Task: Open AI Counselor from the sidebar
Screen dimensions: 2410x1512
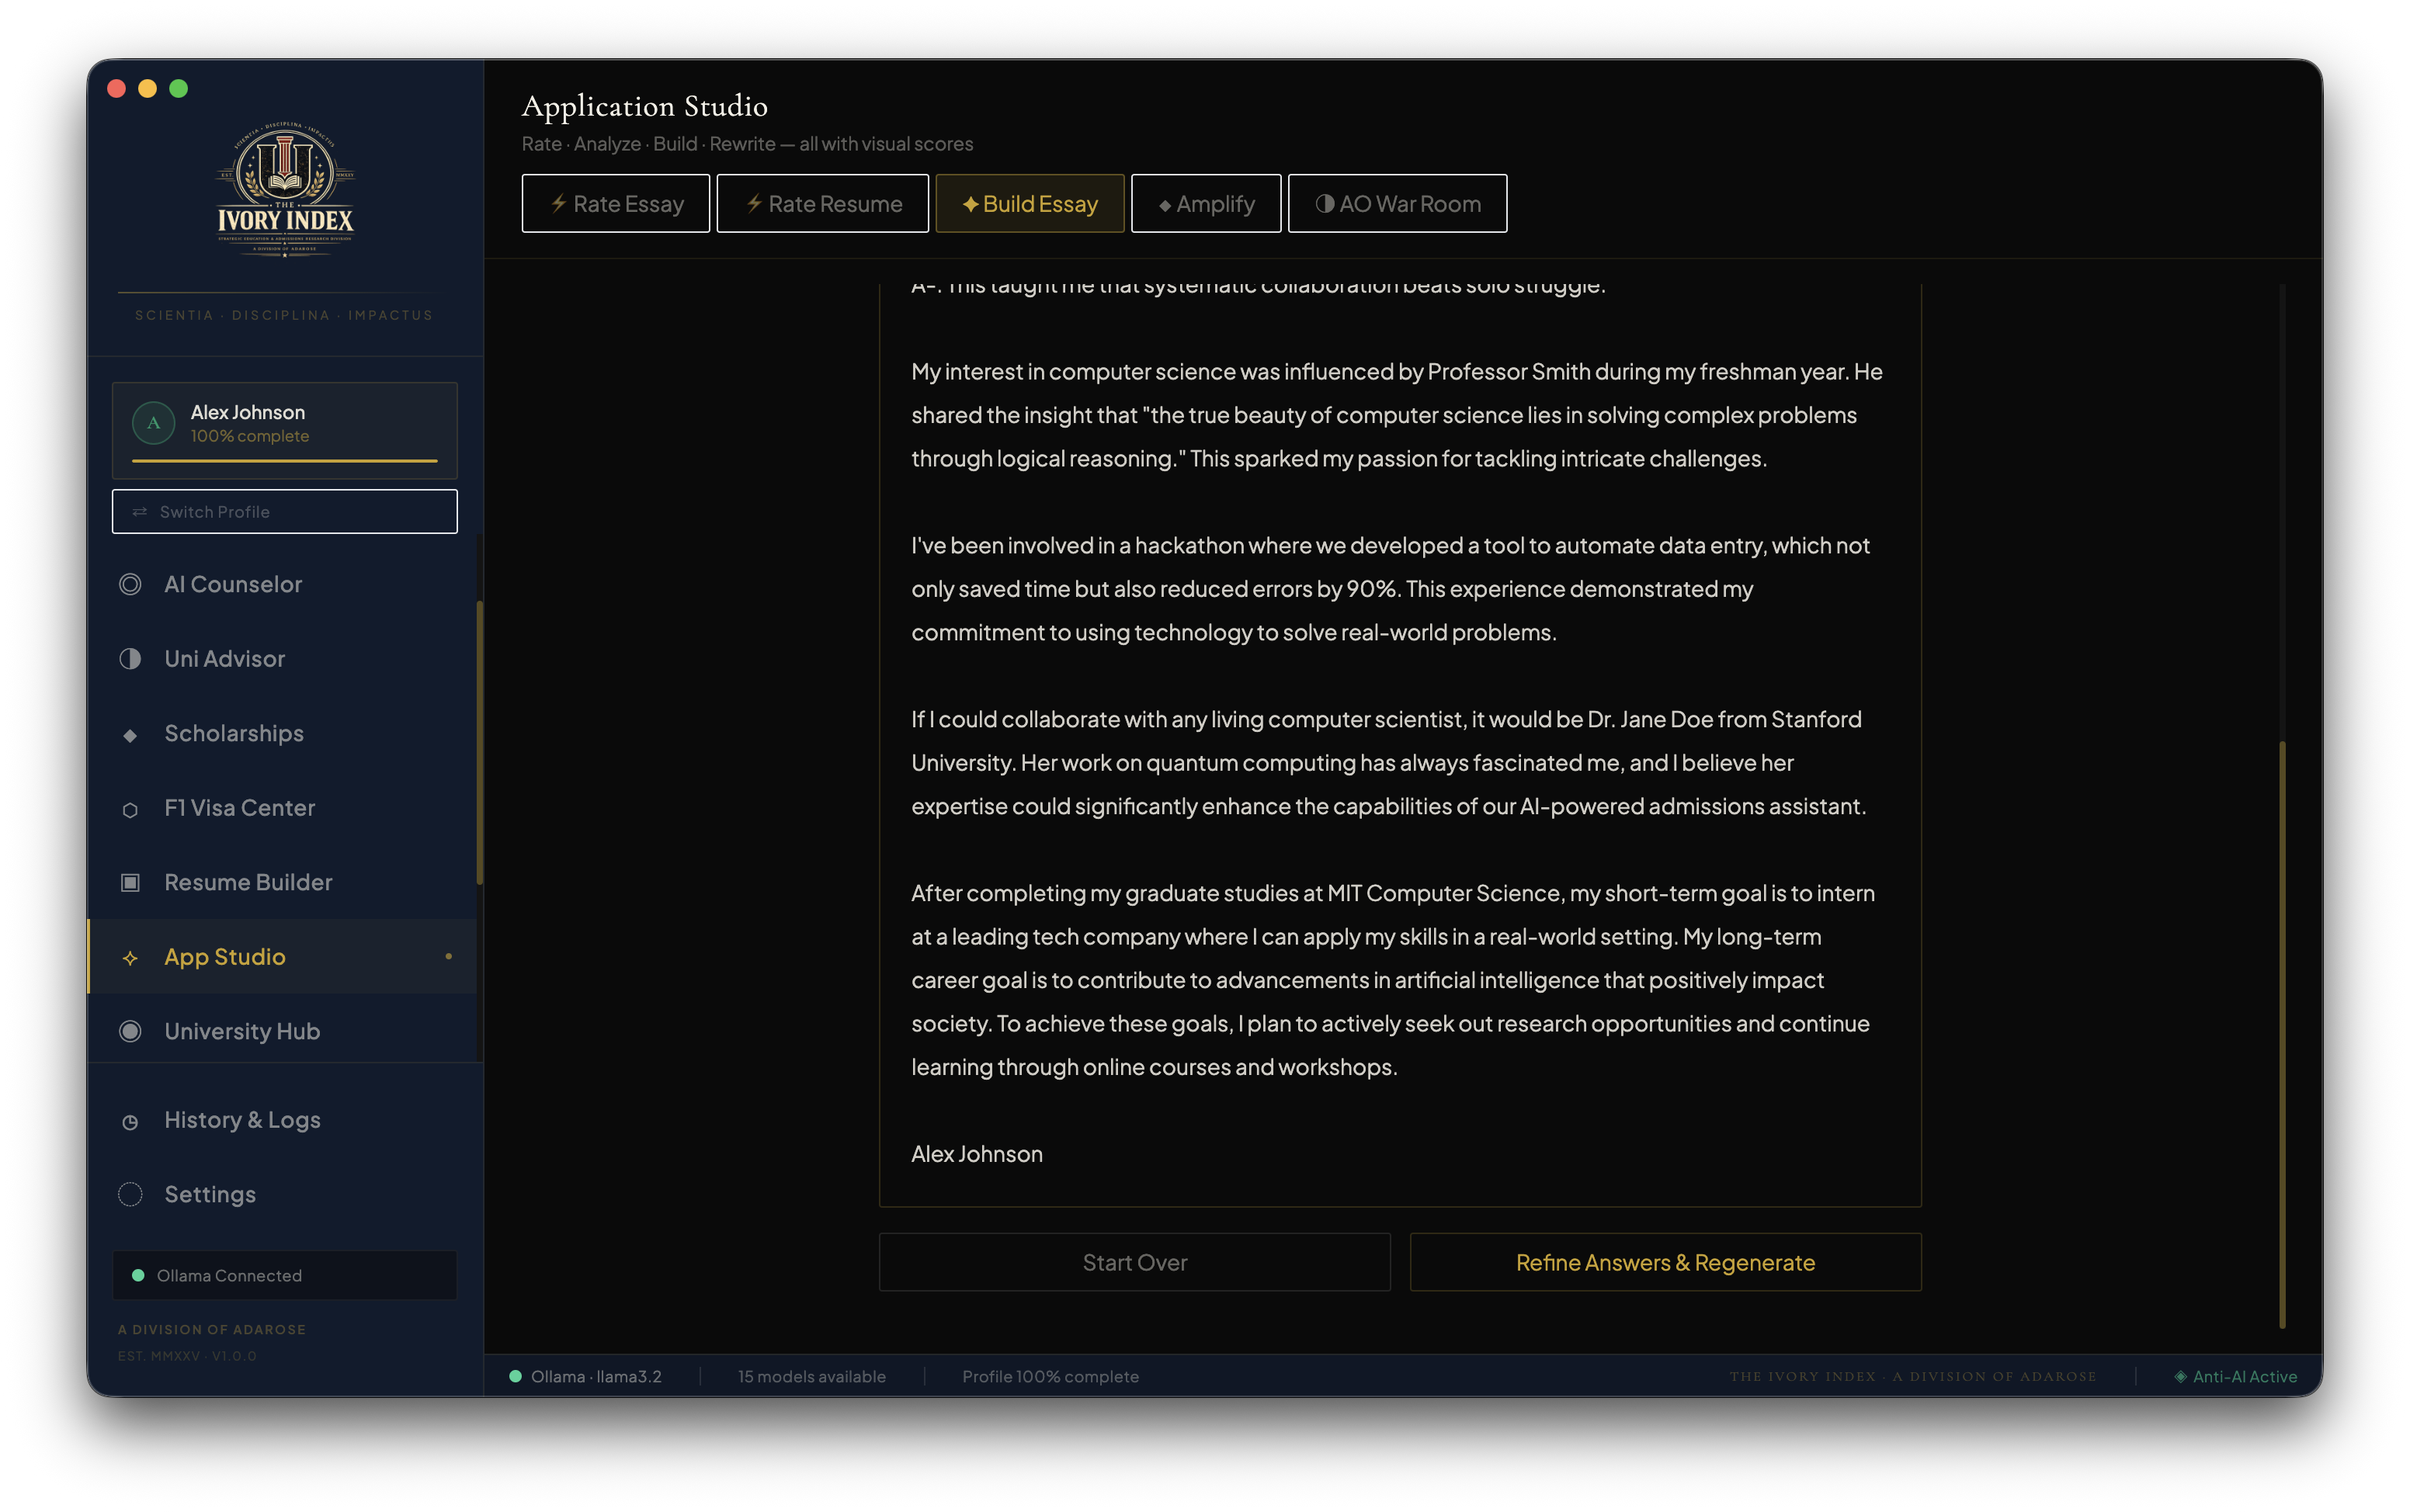Action: coord(283,584)
